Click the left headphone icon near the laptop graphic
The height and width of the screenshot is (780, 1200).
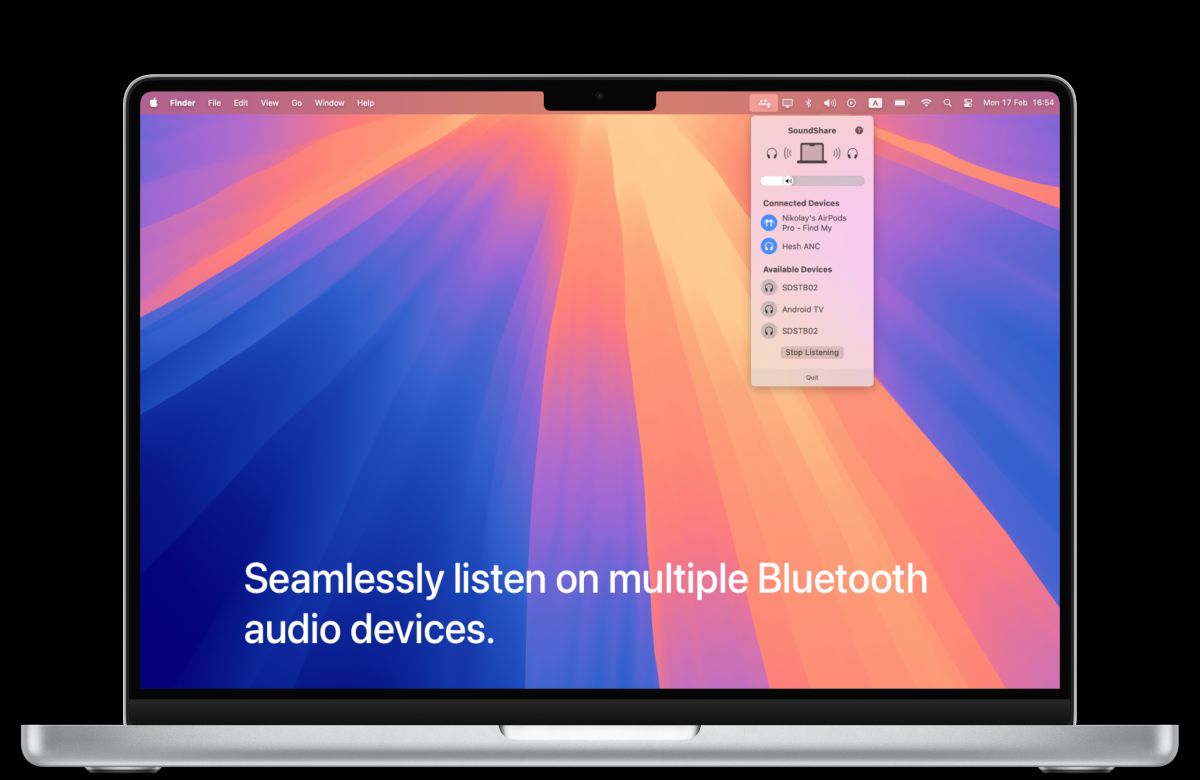770,153
